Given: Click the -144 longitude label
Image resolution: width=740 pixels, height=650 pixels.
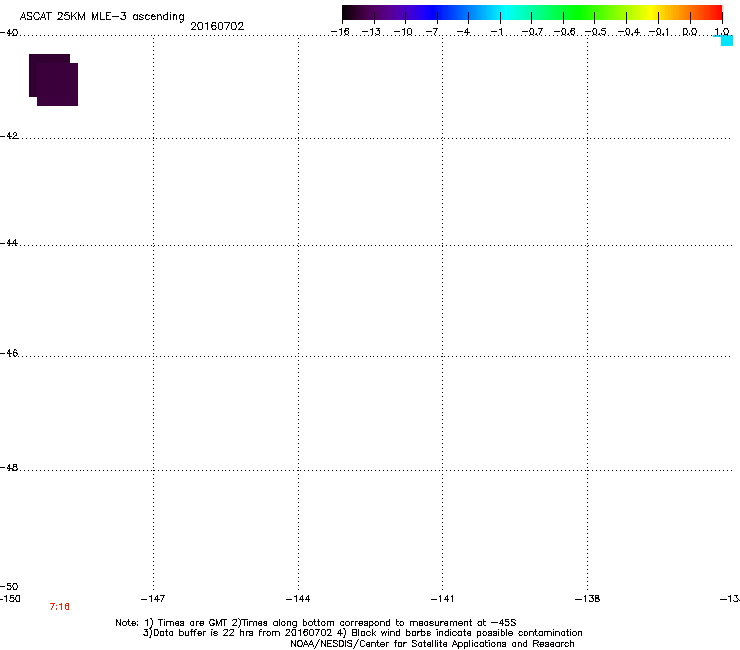Looking at the screenshot, I should point(298,599).
